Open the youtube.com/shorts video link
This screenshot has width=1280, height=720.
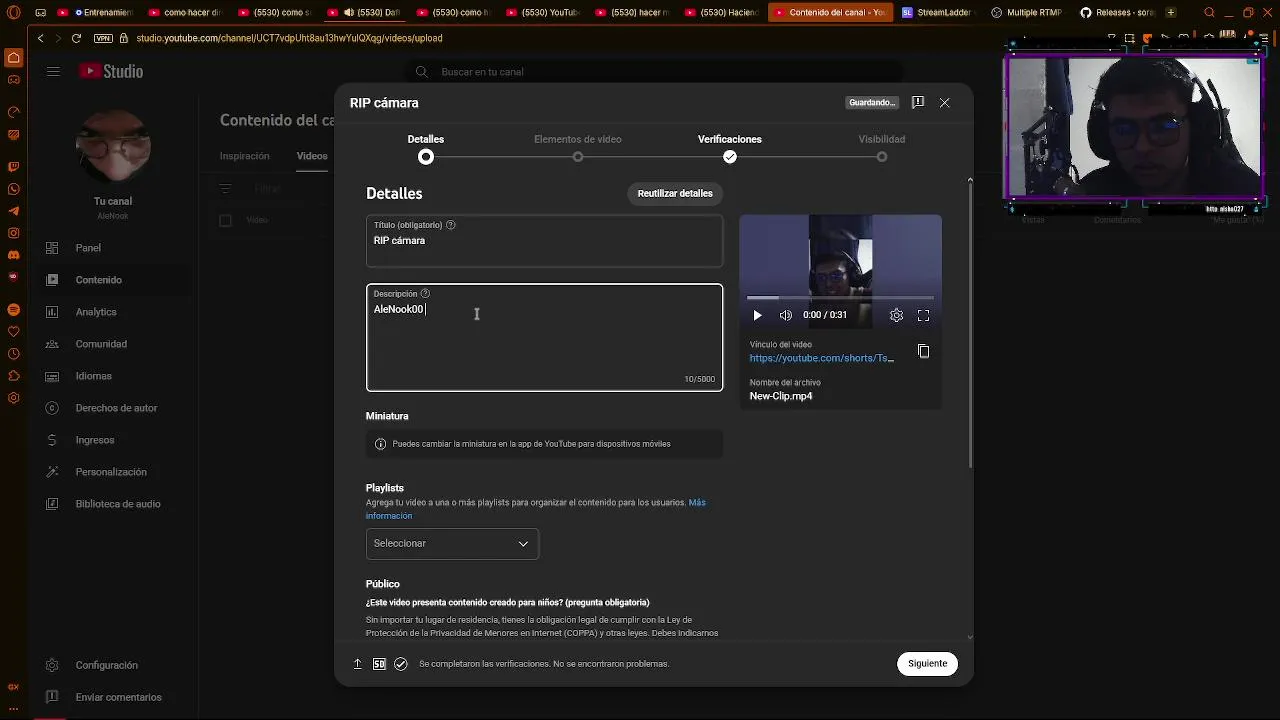point(821,358)
